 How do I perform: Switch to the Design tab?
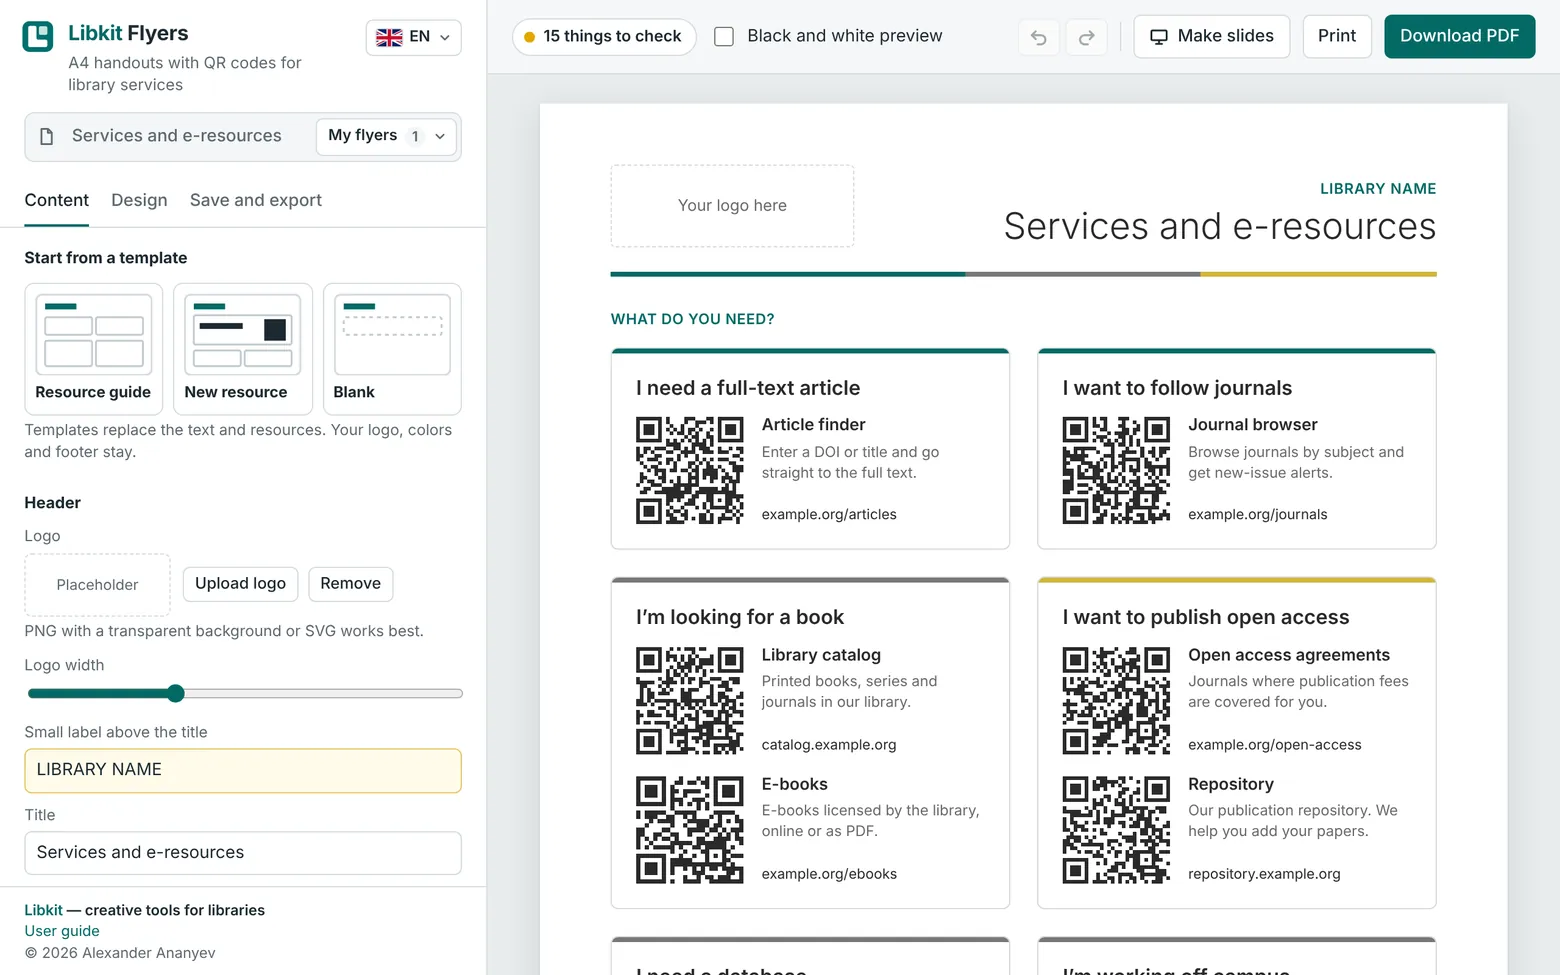coord(139,200)
